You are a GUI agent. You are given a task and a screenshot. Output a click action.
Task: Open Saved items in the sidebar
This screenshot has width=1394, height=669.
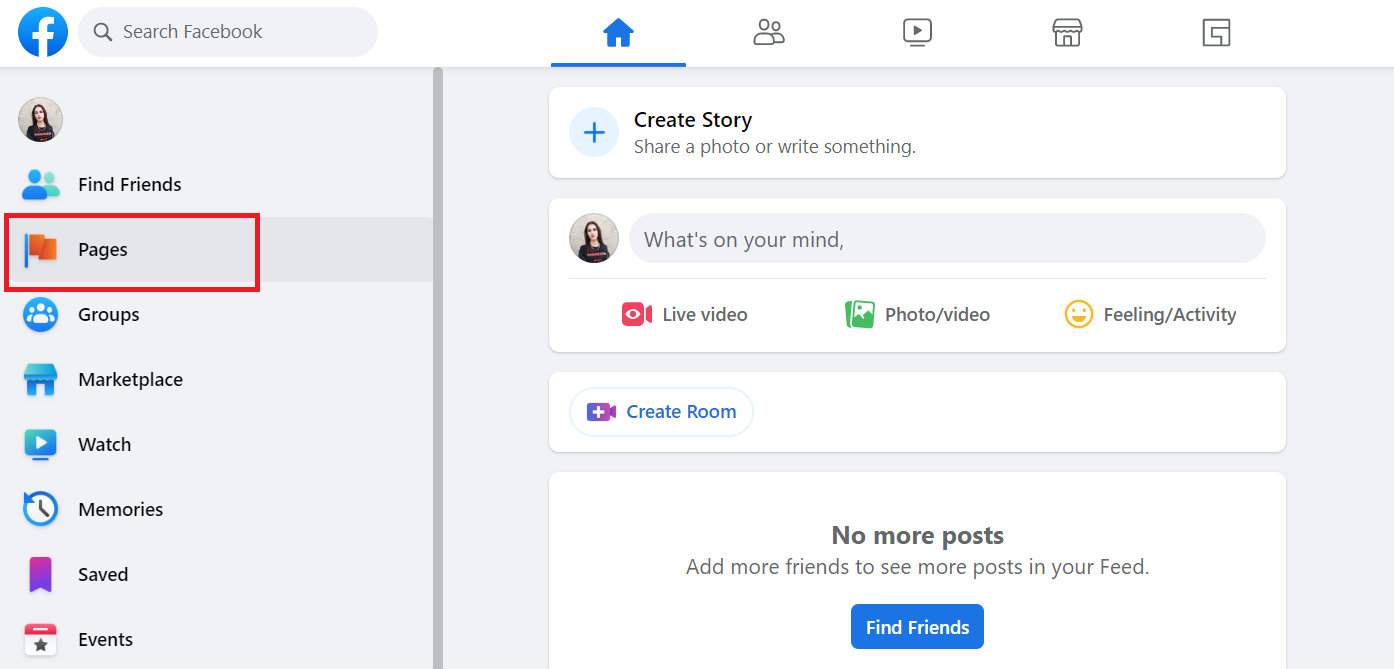103,574
